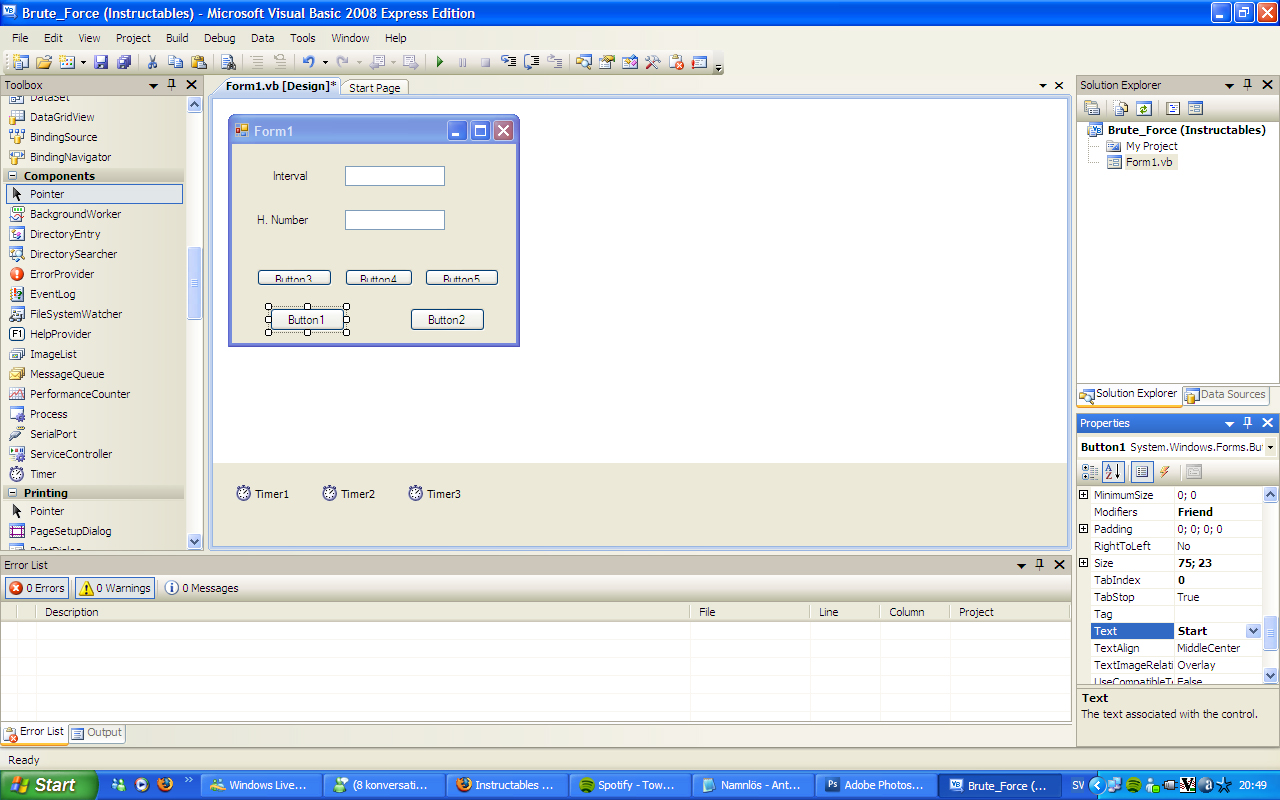Click the Interval text box on the form
This screenshot has height=800, width=1280.
[395, 176]
